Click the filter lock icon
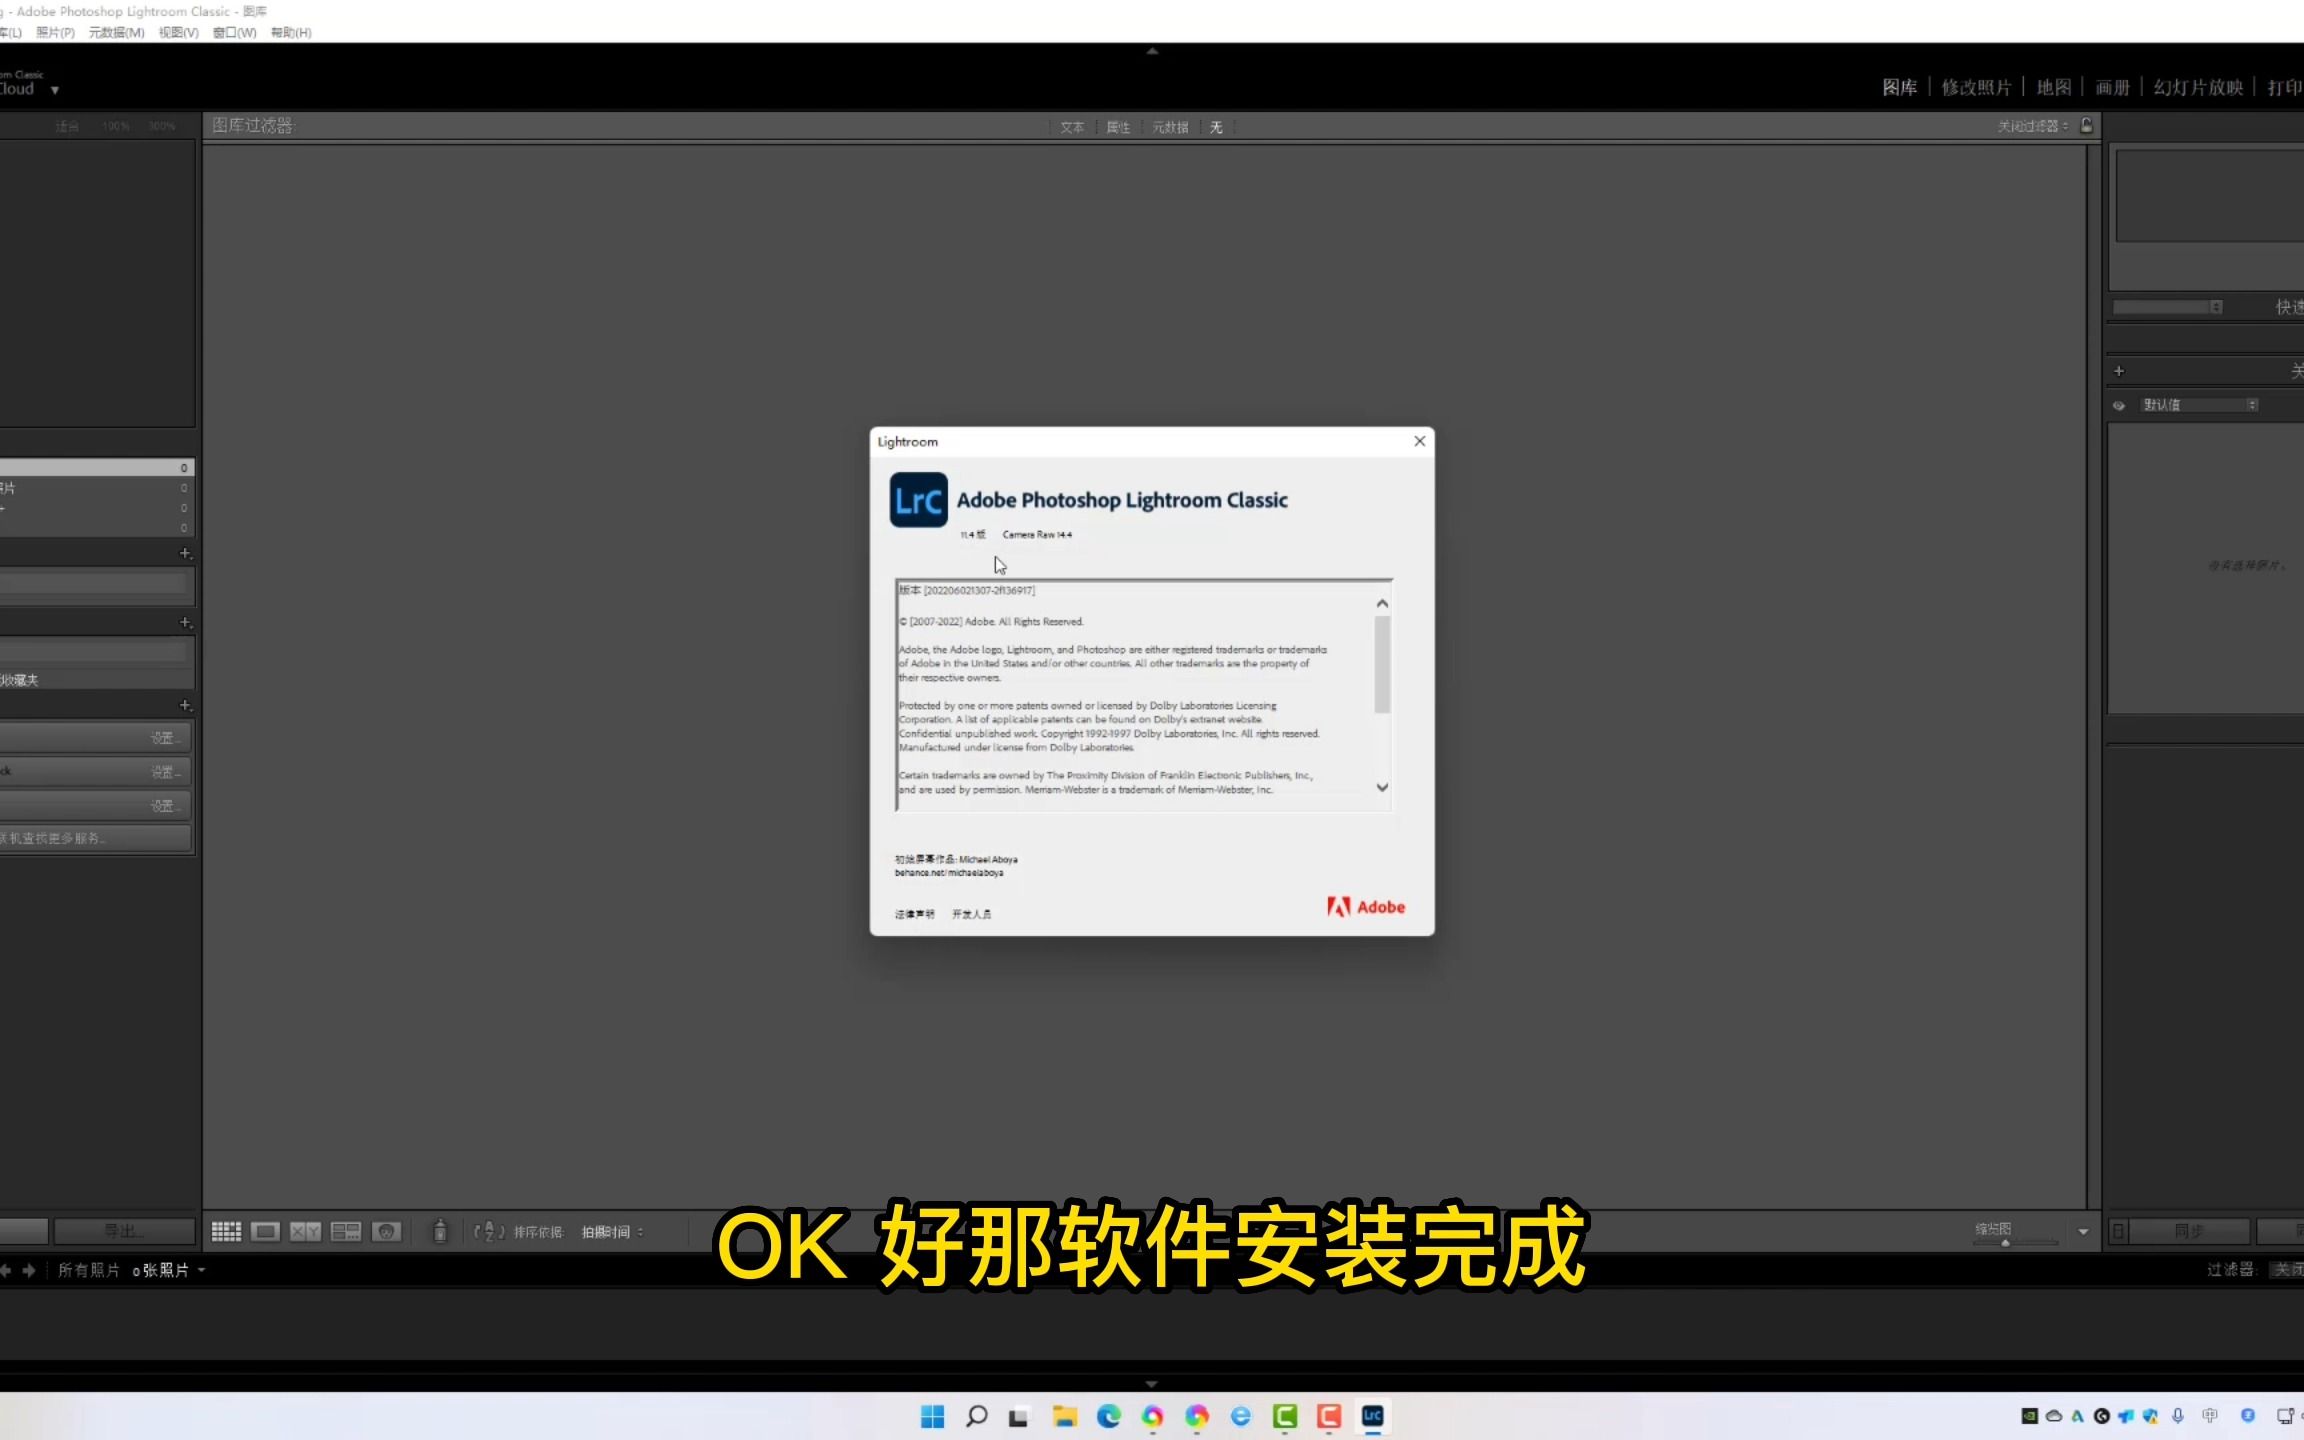Screen dimensions: 2304x1440 pos(2087,125)
